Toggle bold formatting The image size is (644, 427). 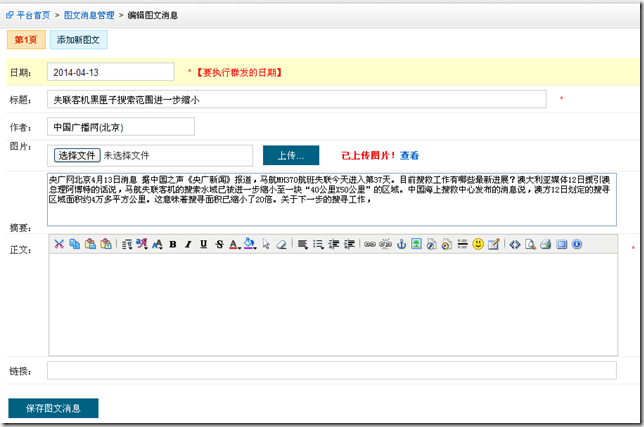(x=173, y=244)
